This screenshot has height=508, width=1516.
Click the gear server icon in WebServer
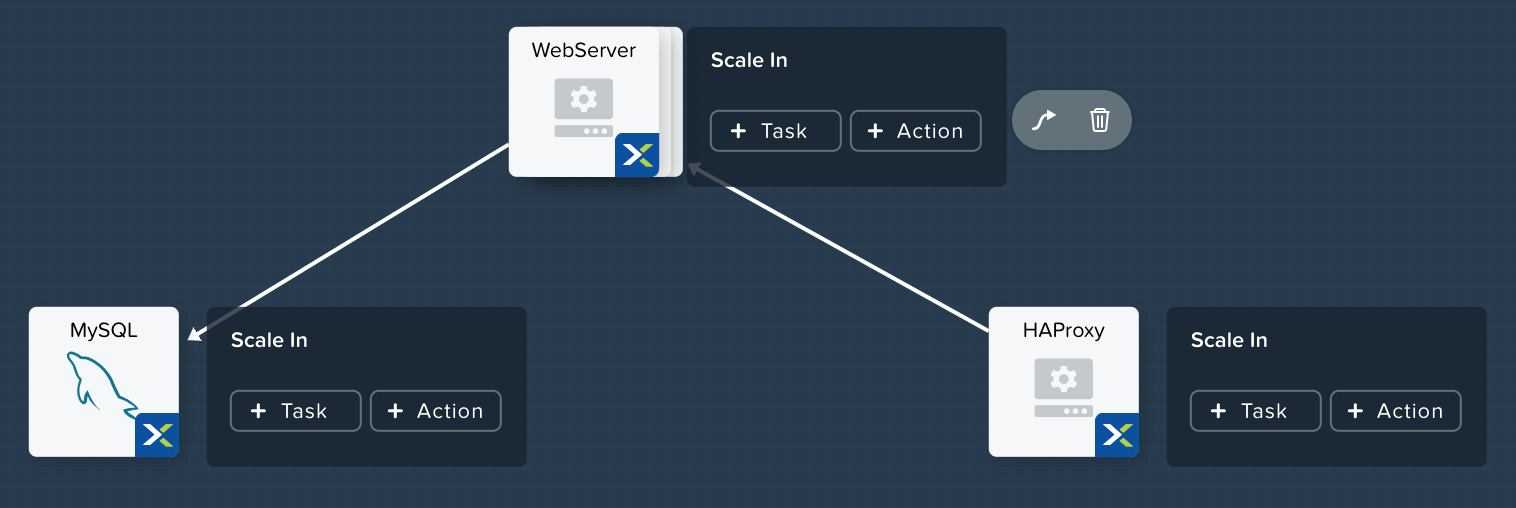(584, 108)
